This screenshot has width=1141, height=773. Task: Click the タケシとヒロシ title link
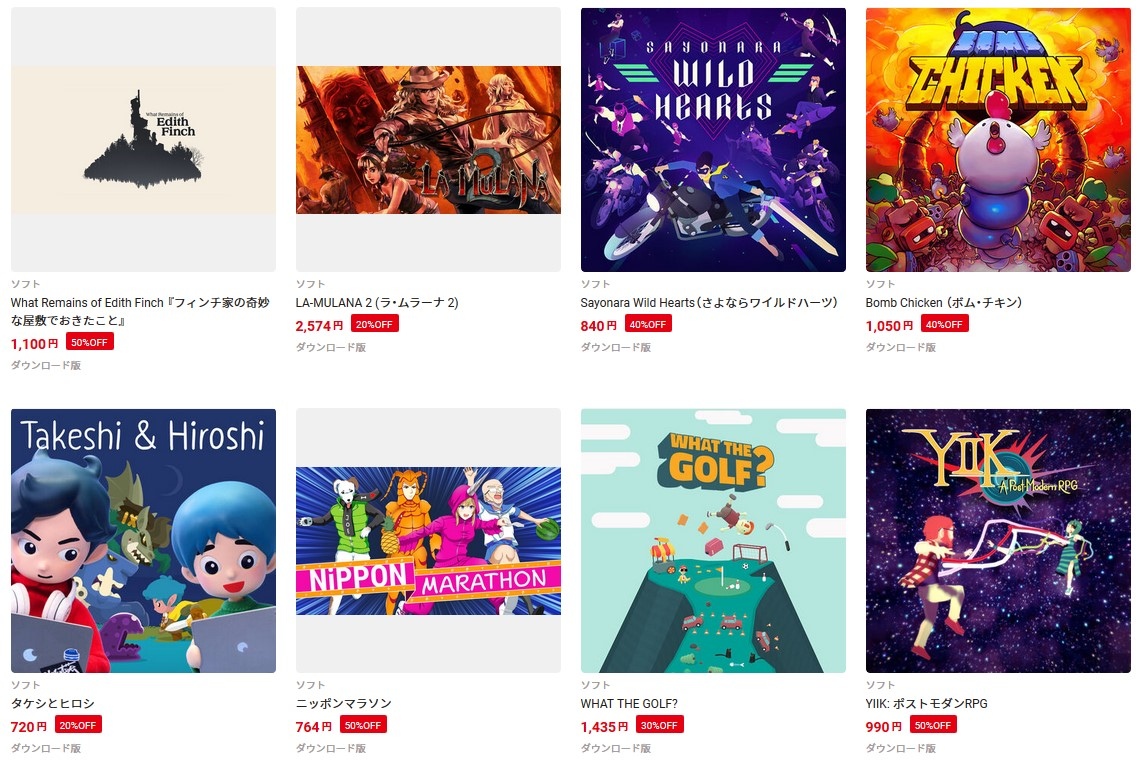tap(52, 704)
